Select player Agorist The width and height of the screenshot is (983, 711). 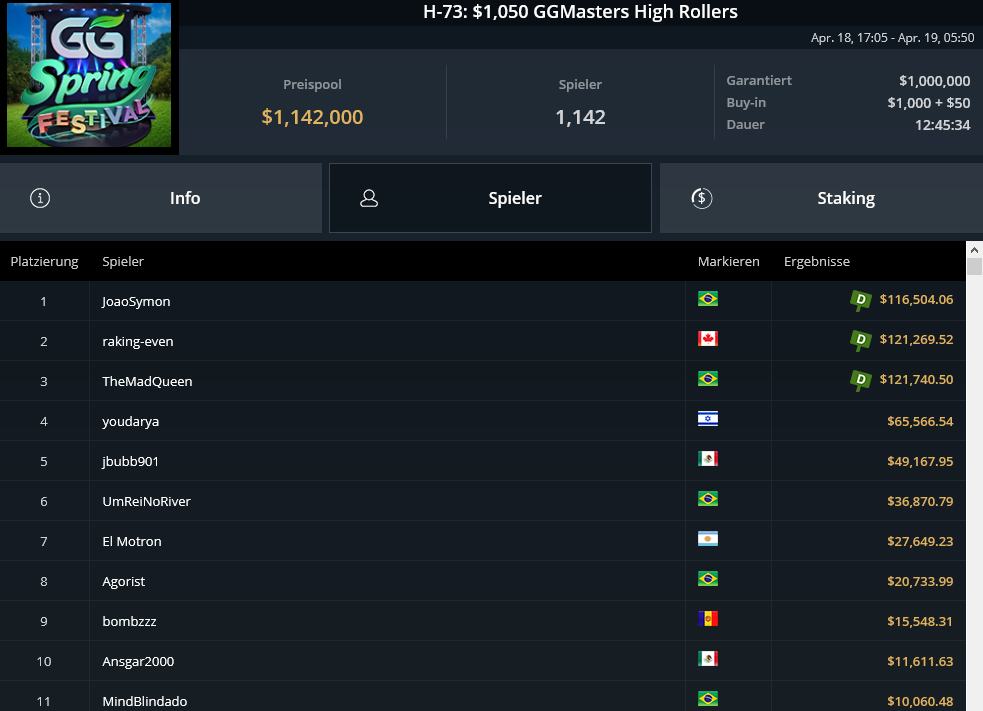124,582
